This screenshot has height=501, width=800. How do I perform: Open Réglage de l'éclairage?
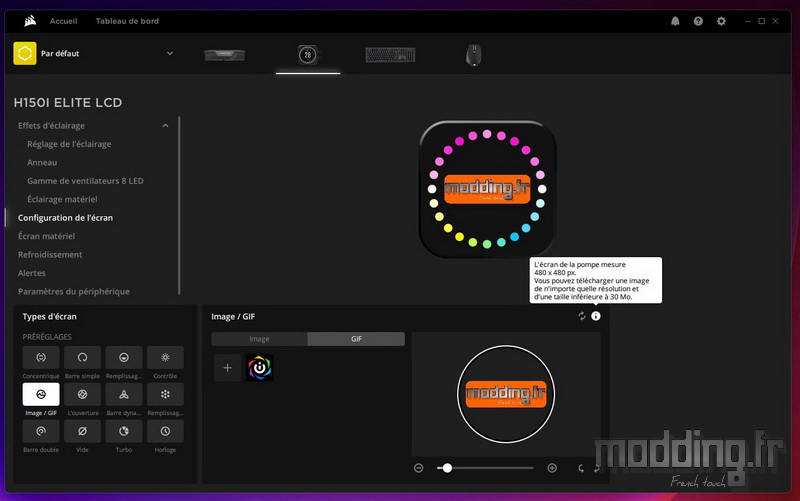click(69, 144)
